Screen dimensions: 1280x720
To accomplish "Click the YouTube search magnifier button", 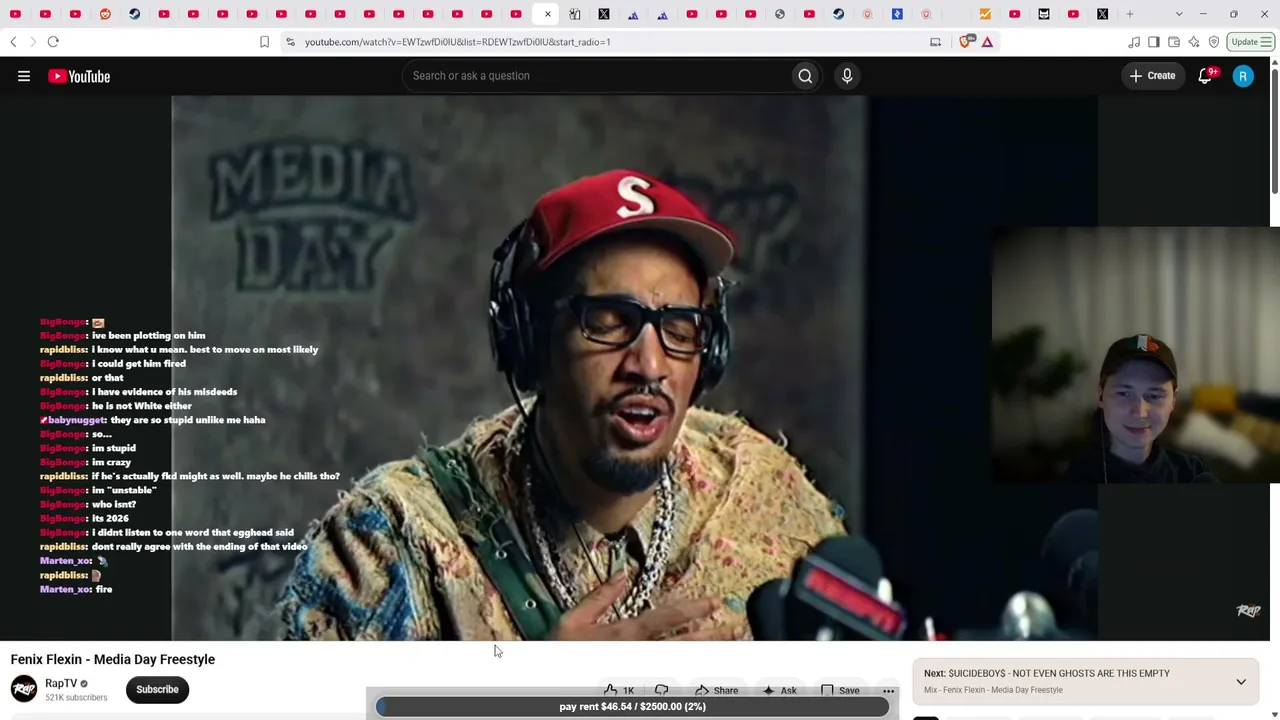I will tap(805, 76).
